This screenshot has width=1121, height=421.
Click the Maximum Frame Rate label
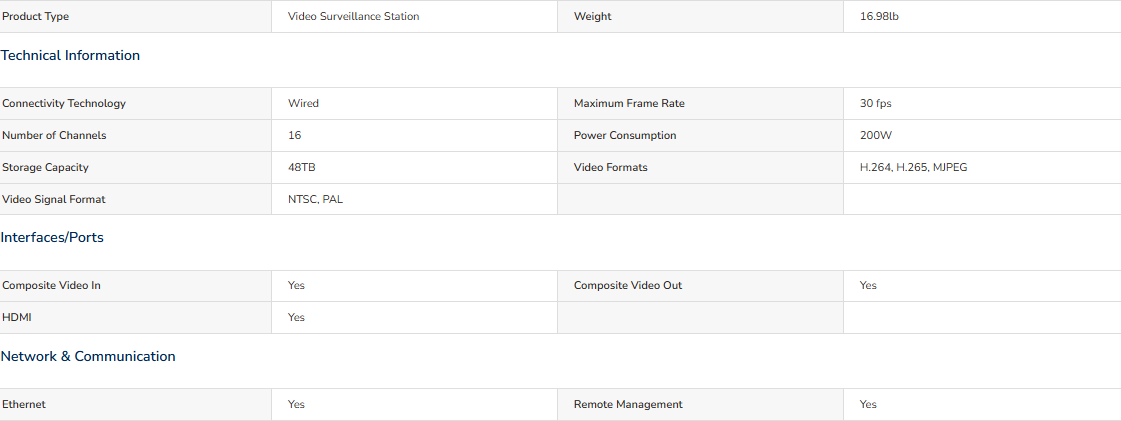[629, 104]
